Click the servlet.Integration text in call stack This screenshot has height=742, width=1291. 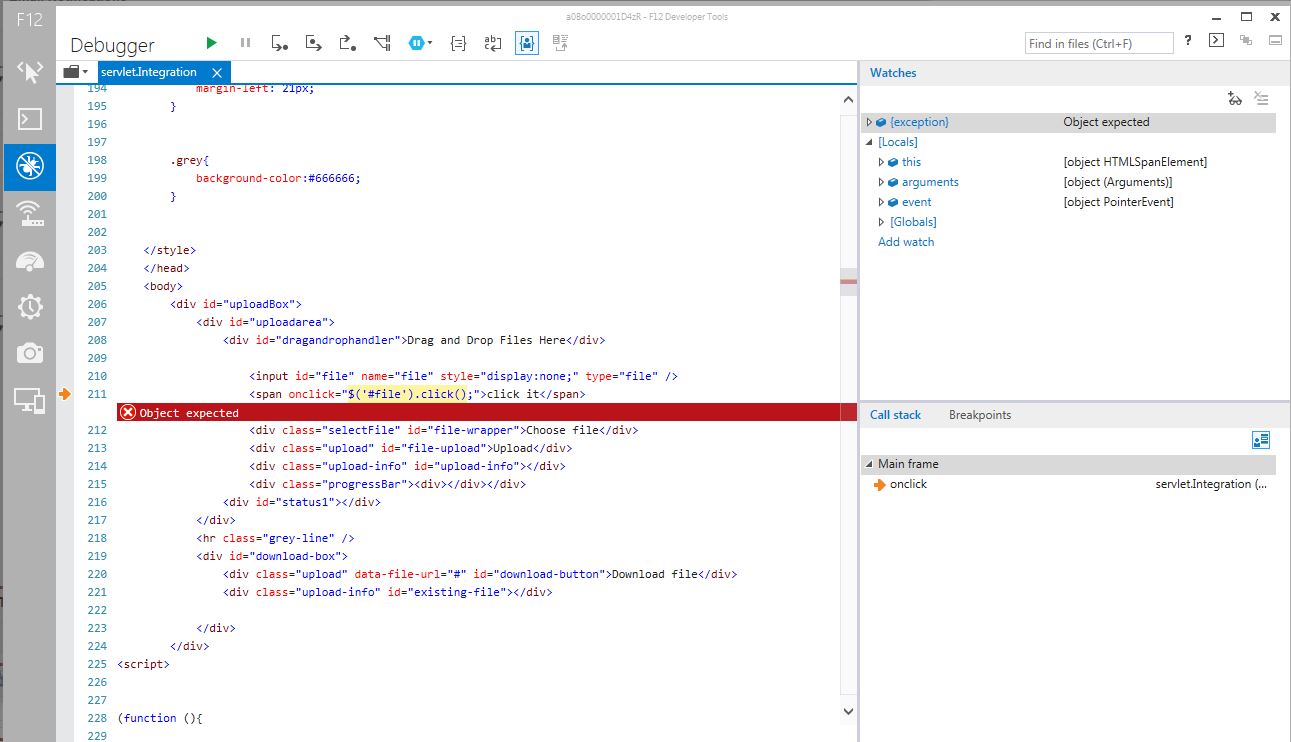(1211, 484)
